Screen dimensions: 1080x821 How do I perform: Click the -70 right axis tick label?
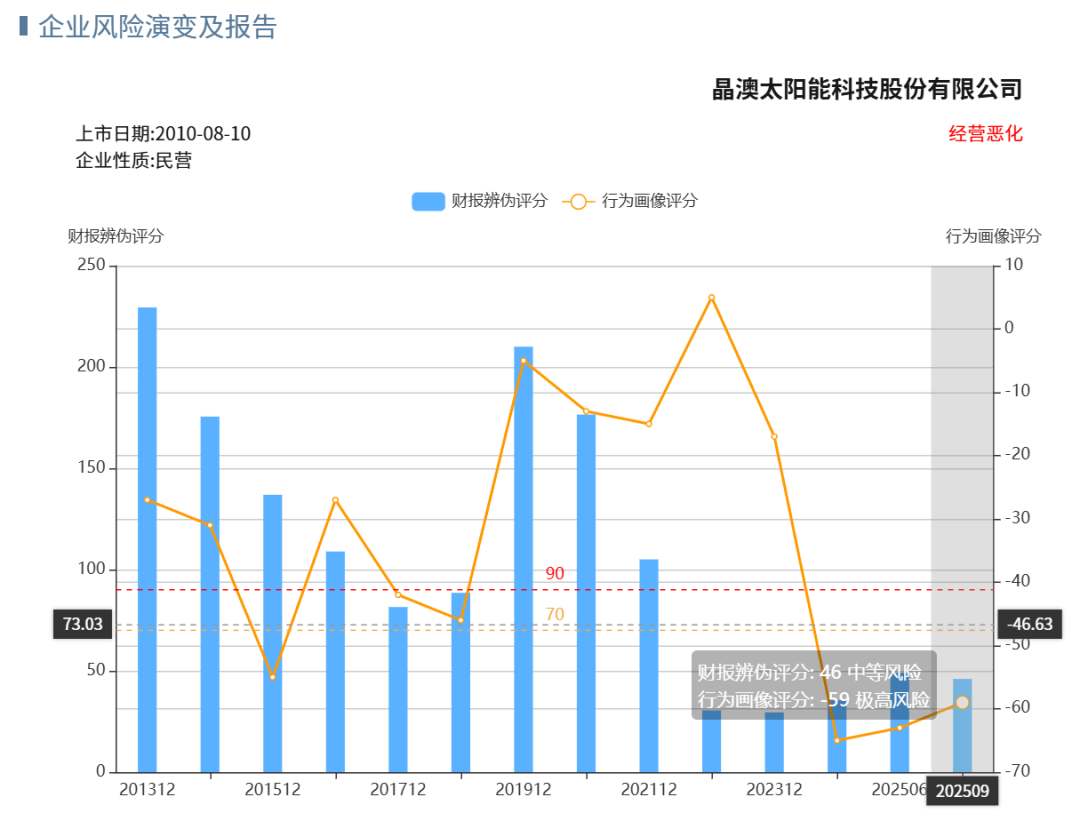pos(1017,771)
